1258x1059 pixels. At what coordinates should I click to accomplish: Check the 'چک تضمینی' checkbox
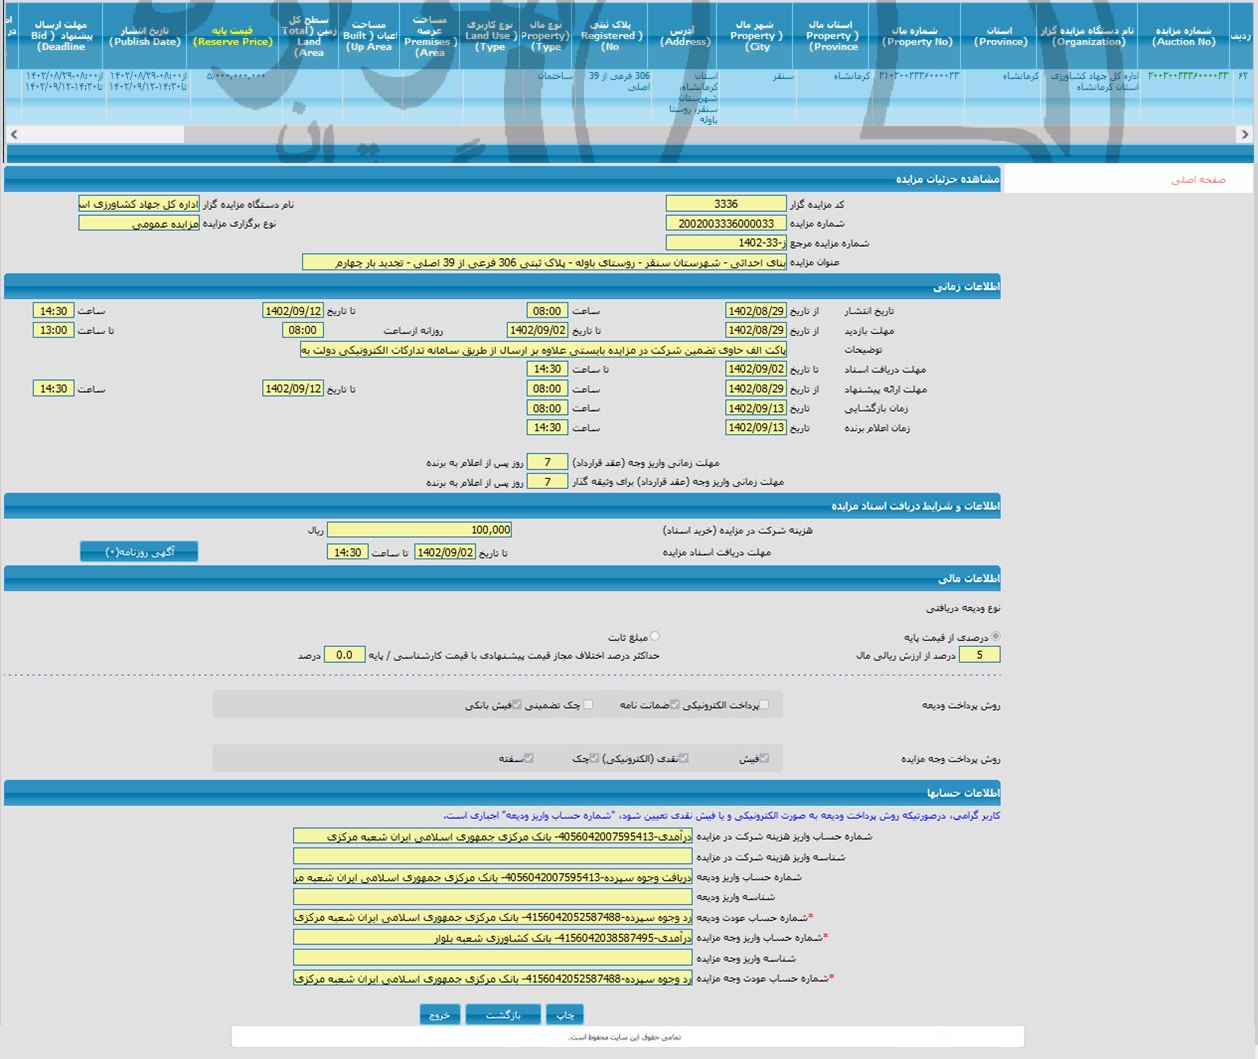588,705
